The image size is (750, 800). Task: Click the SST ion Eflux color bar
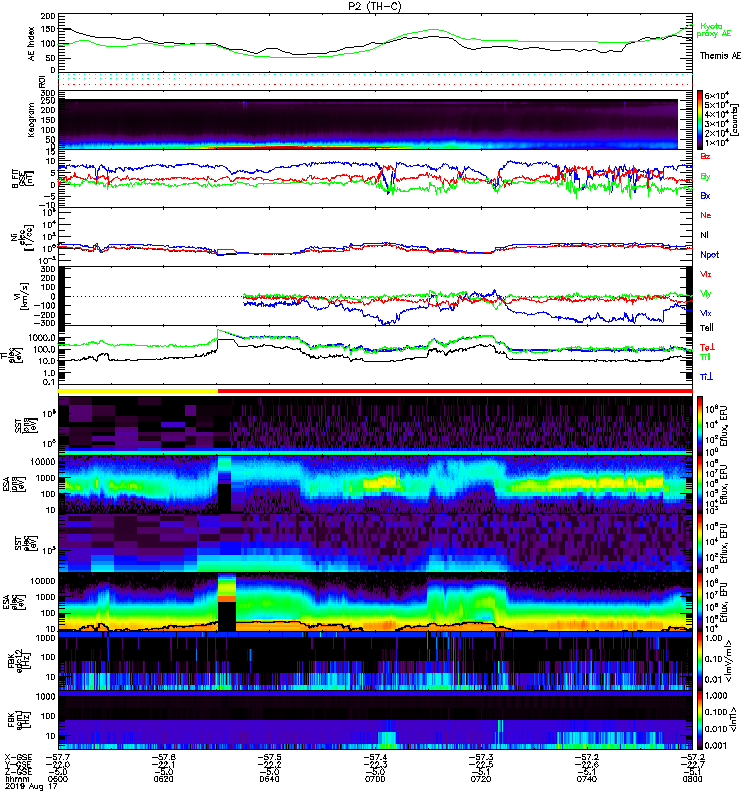[x=700, y=424]
